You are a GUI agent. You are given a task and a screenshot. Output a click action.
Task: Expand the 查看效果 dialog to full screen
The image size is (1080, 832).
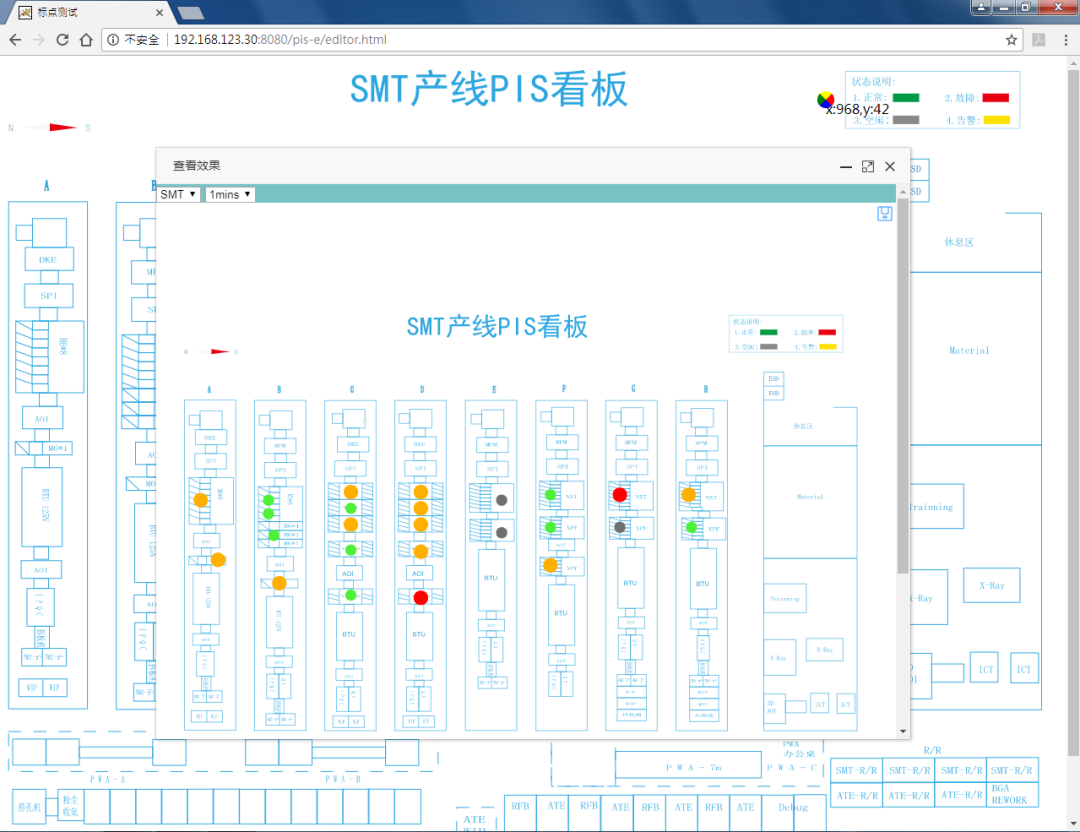pyautogui.click(x=867, y=166)
